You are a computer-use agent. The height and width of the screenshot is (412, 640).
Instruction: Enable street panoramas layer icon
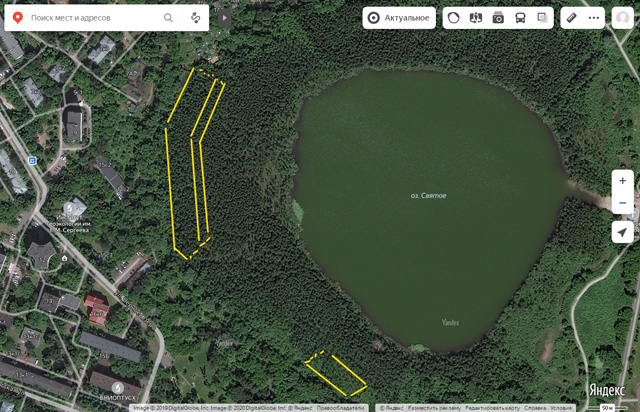[x=476, y=18]
